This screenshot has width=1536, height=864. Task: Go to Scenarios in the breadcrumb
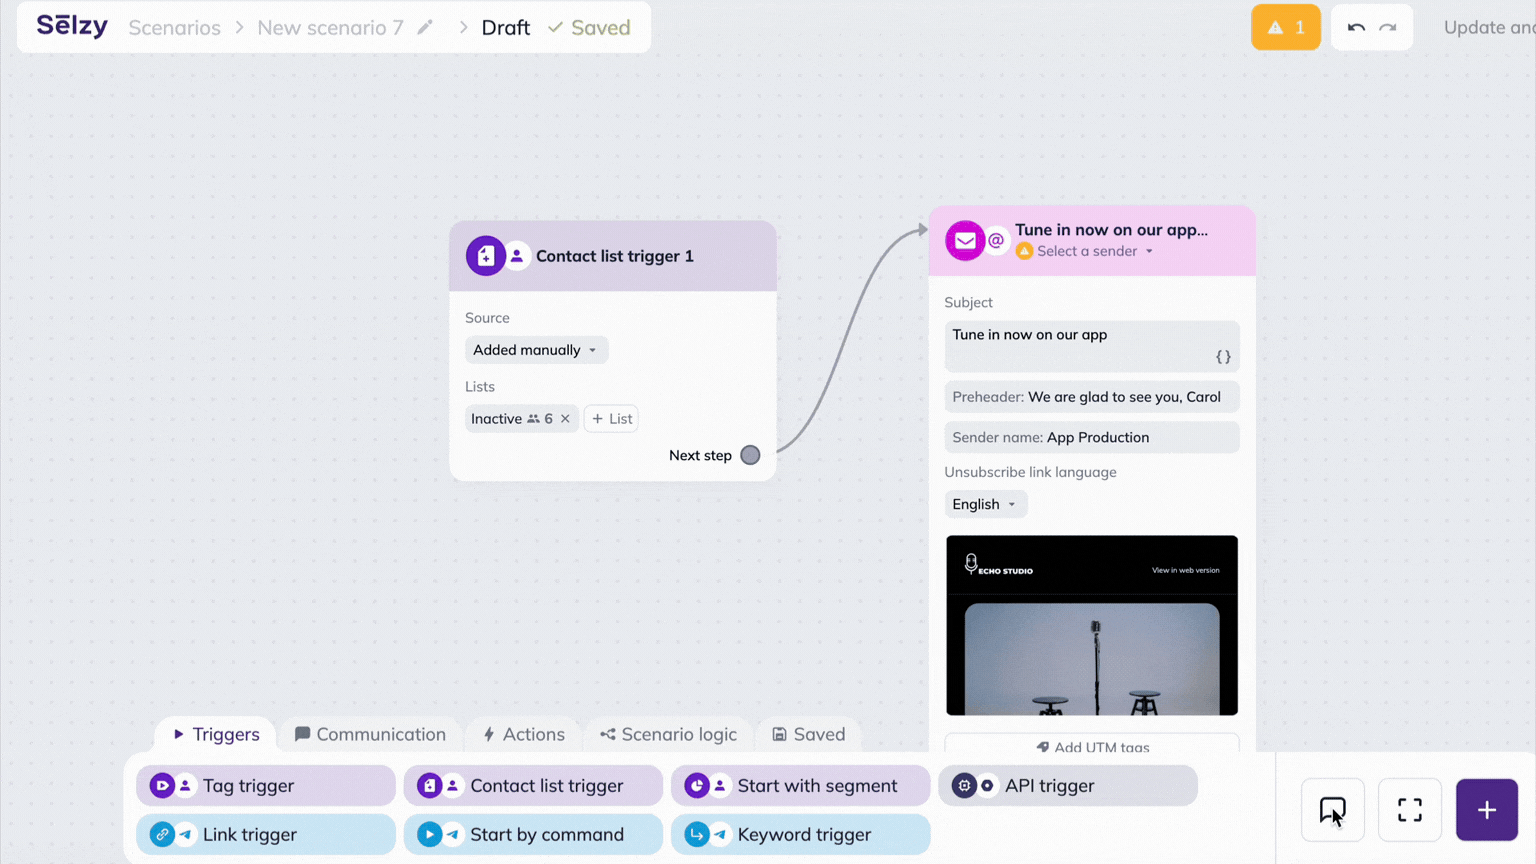click(x=174, y=27)
